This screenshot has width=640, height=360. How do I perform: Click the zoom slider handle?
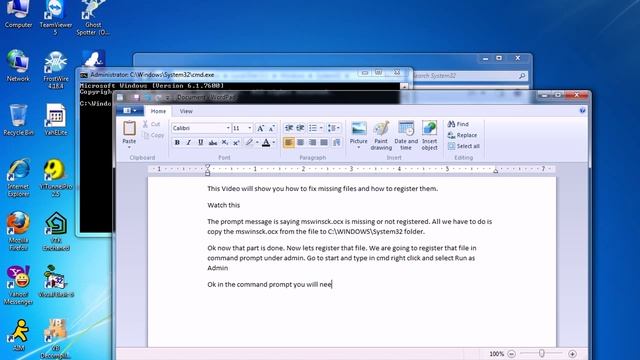click(542, 353)
